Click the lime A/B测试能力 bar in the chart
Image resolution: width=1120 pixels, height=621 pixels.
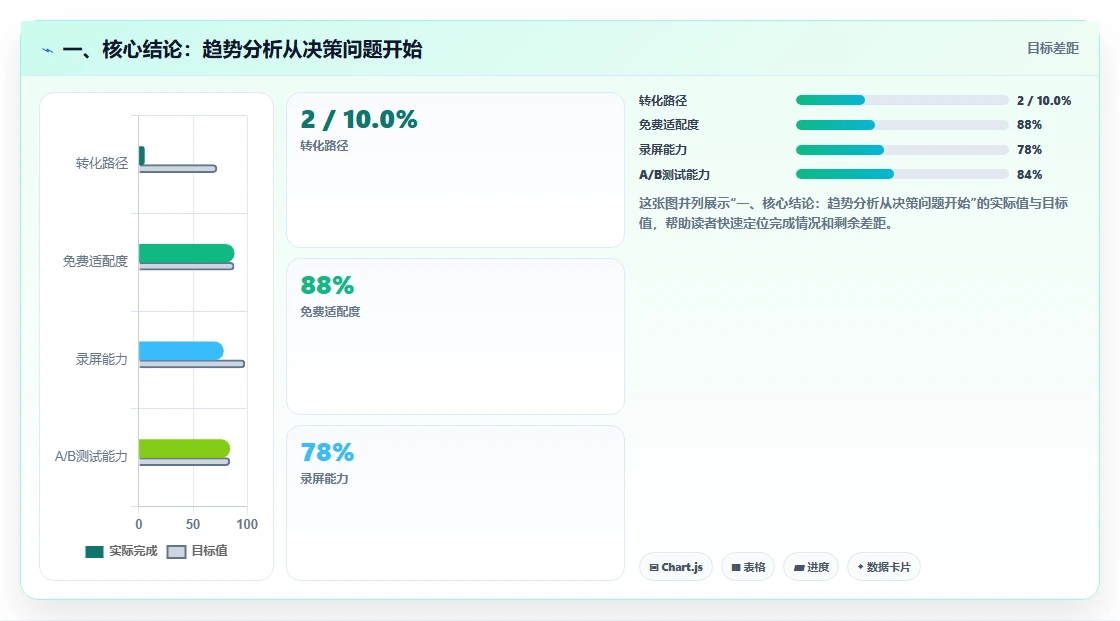(184, 449)
